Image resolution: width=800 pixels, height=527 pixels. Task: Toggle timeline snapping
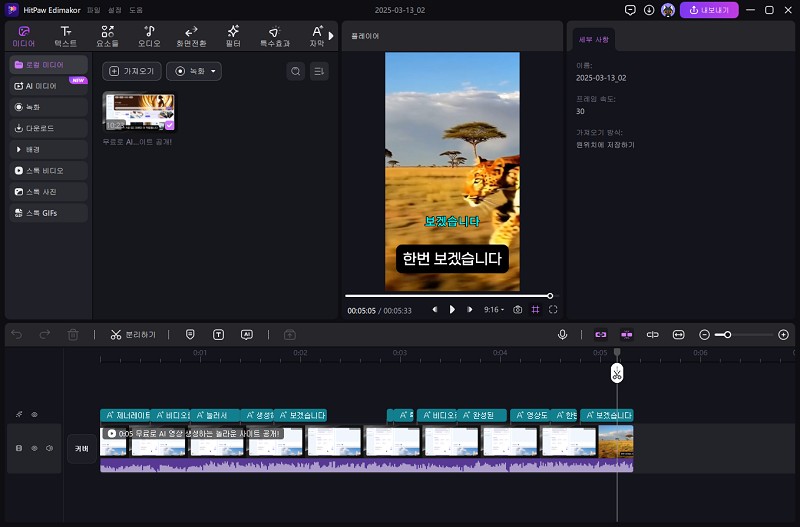click(x=627, y=335)
